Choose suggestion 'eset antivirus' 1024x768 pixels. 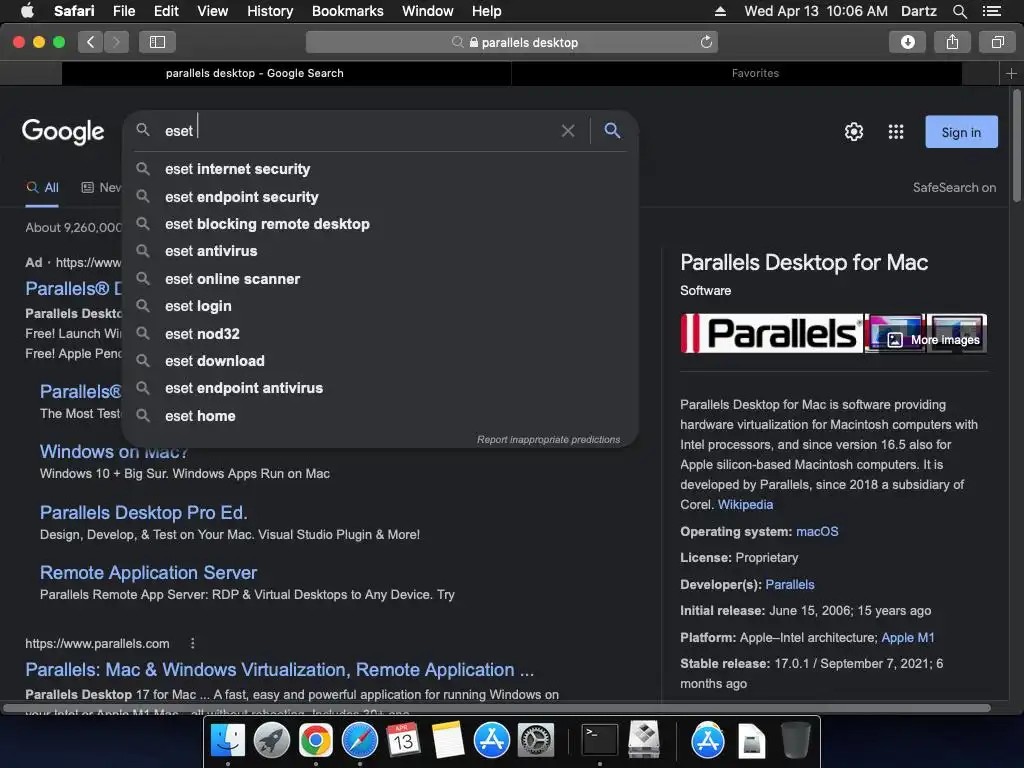click(380, 251)
